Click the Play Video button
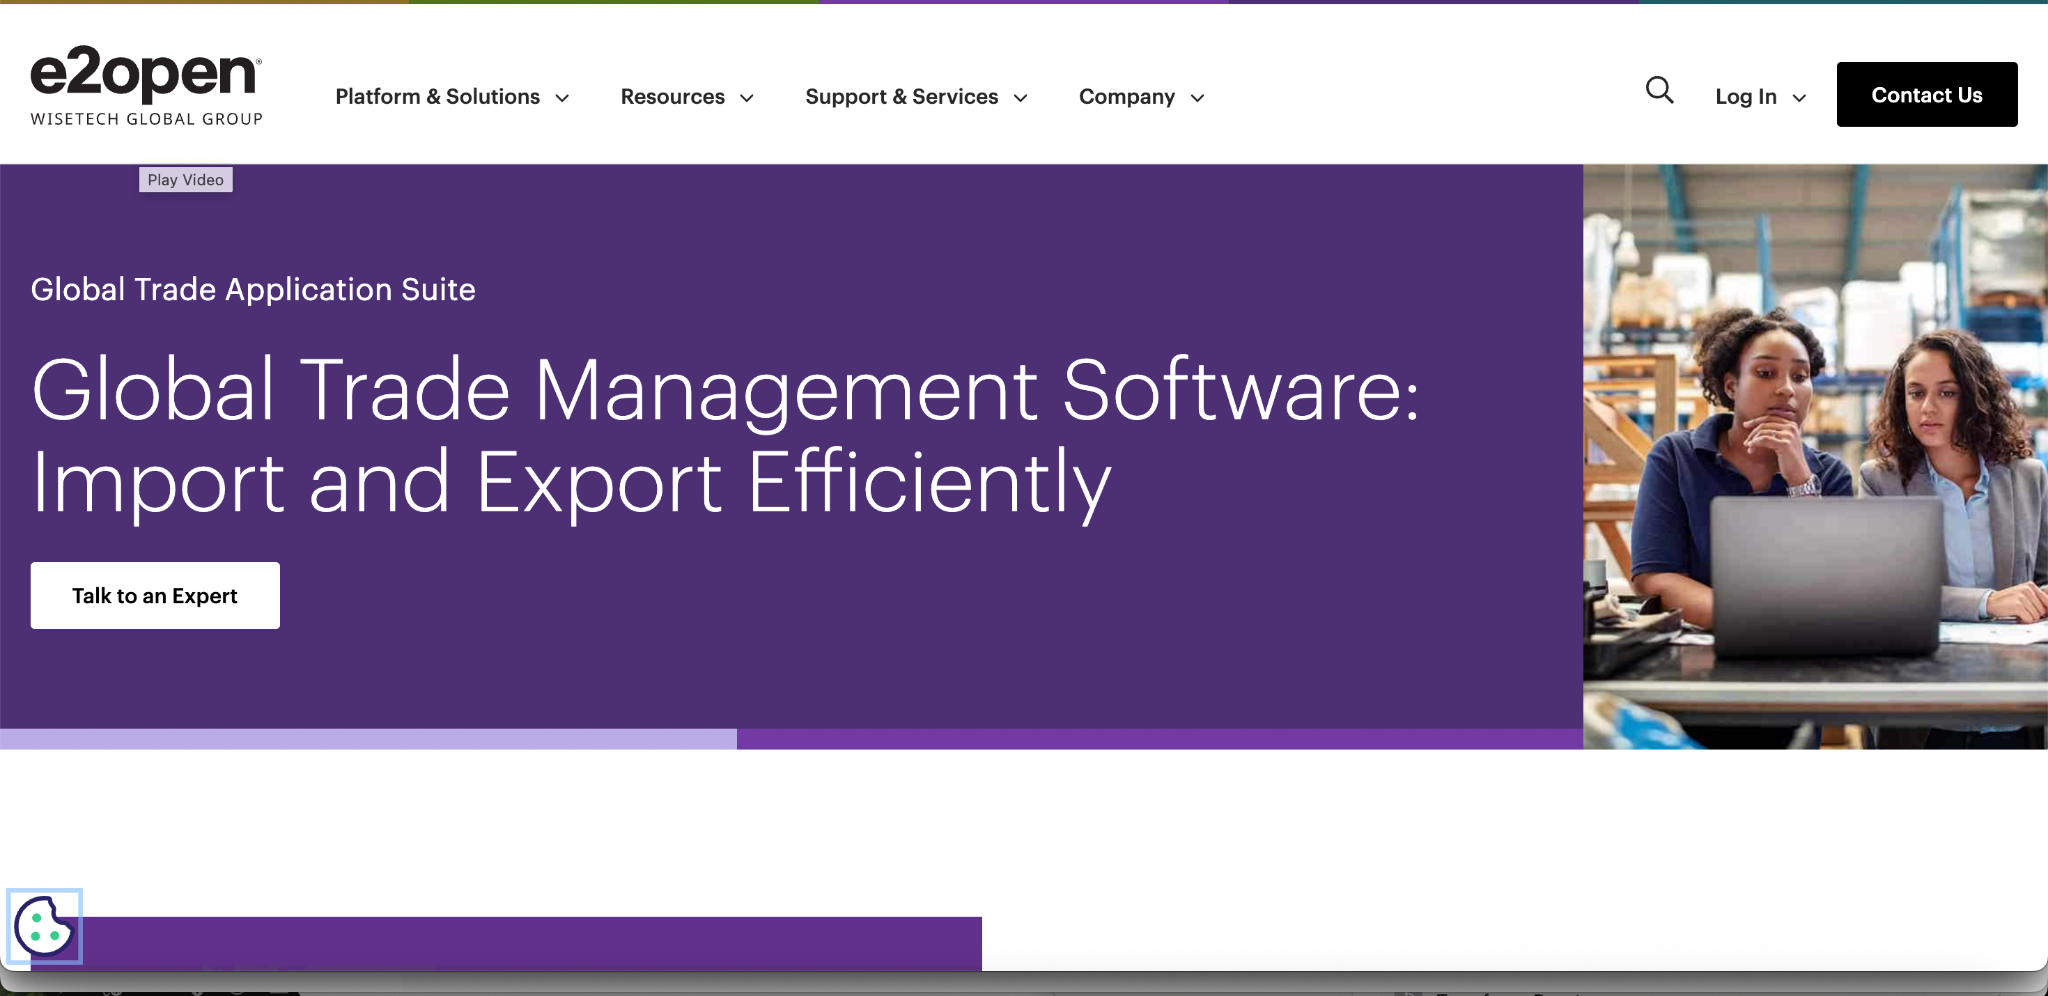This screenshot has height=996, width=2048. point(186,180)
